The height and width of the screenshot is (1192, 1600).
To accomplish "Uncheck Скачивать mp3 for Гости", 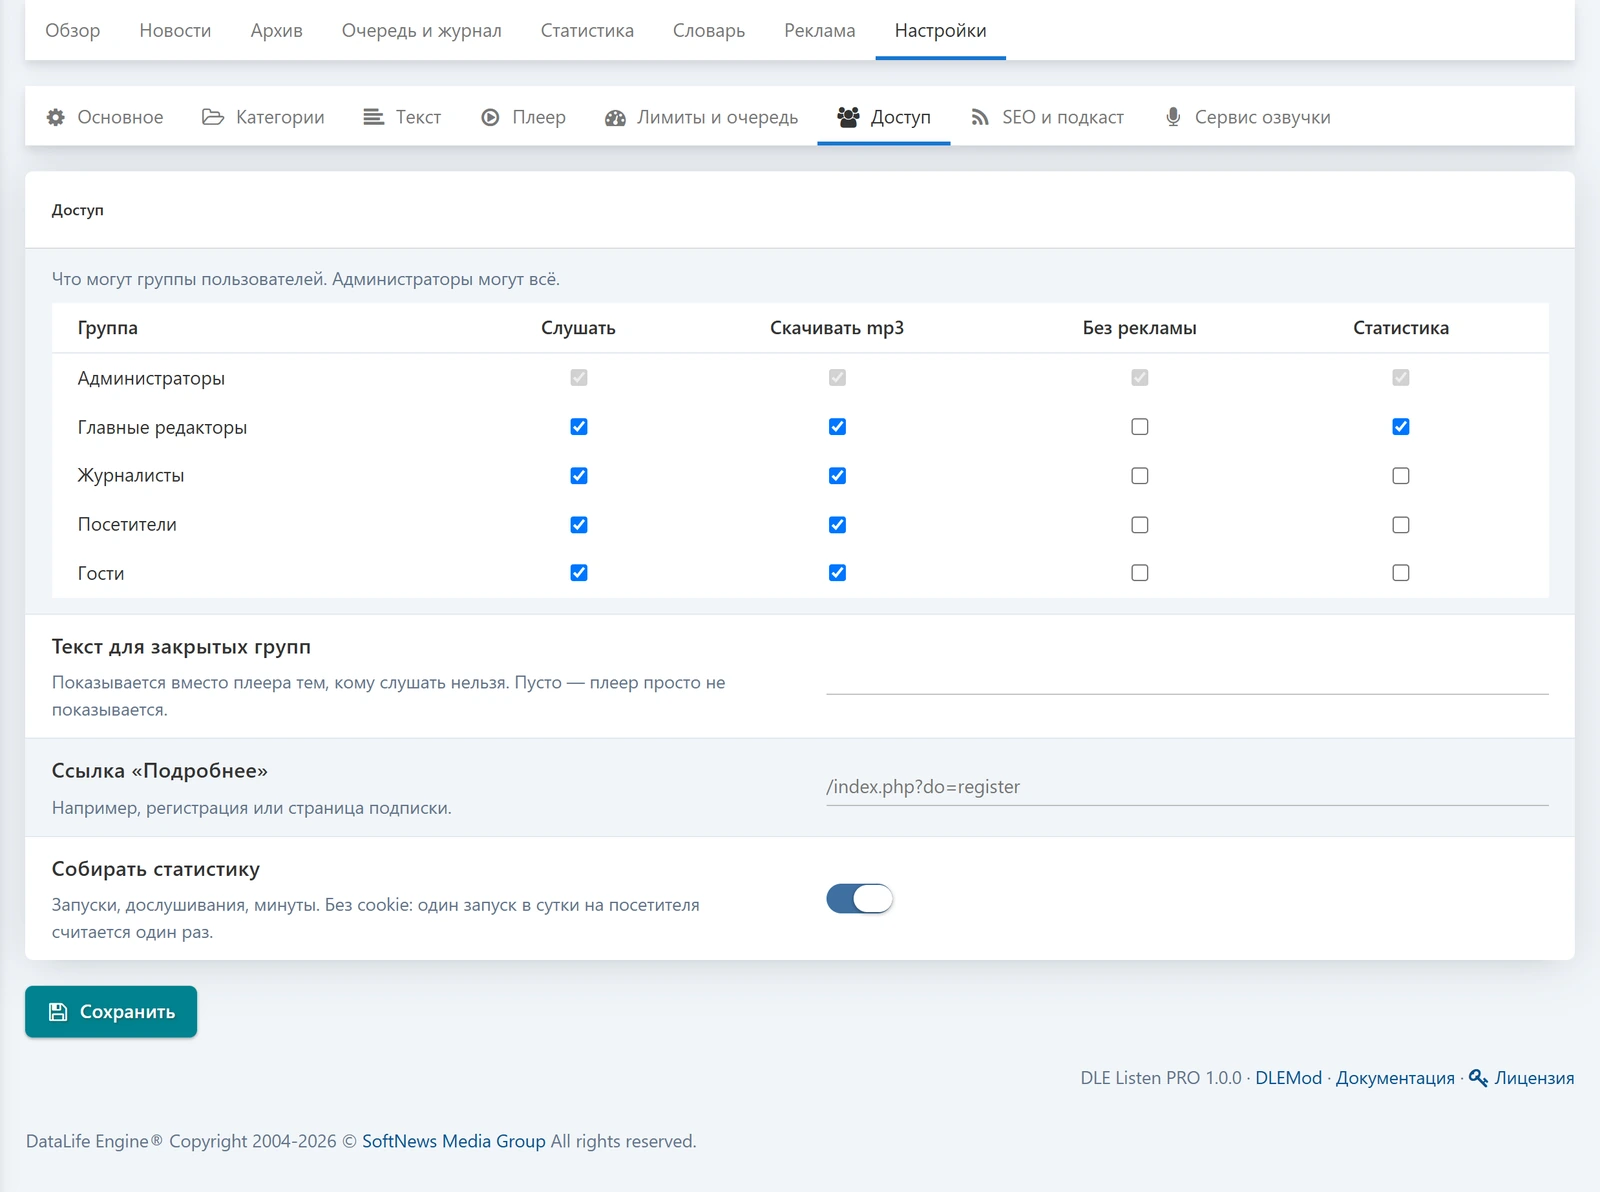I will tap(838, 573).
